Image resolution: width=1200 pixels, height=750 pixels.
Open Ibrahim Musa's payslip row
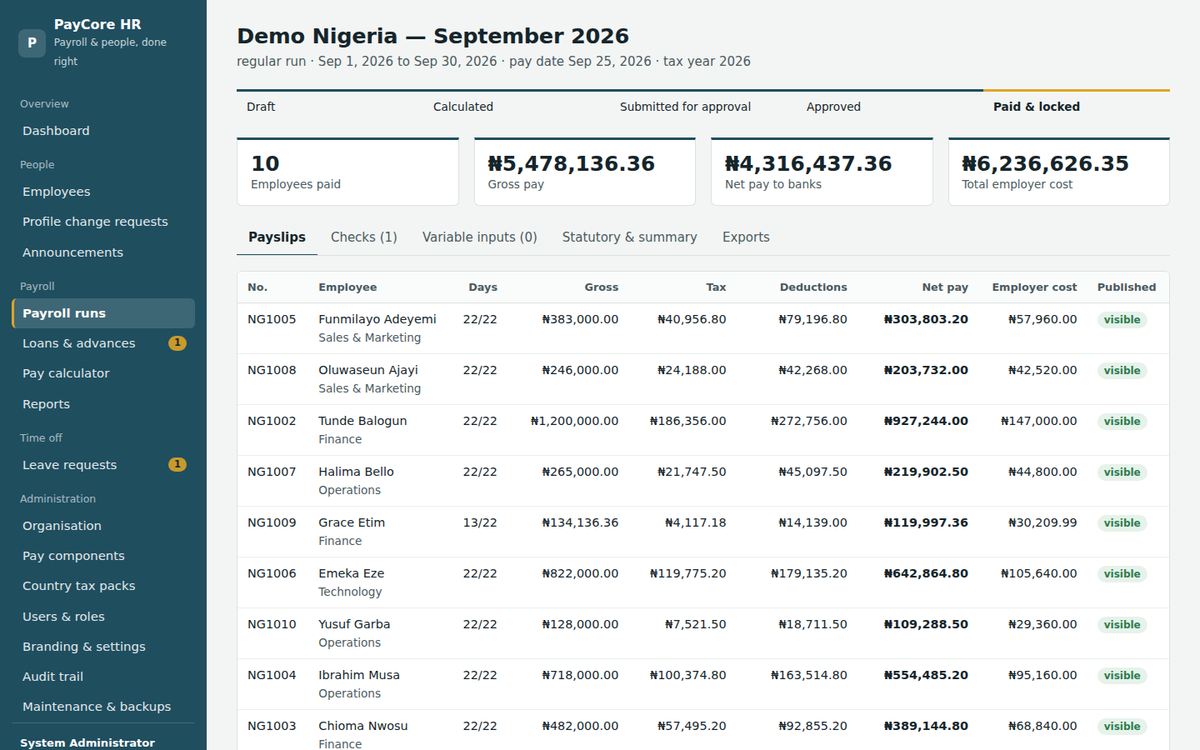703,684
